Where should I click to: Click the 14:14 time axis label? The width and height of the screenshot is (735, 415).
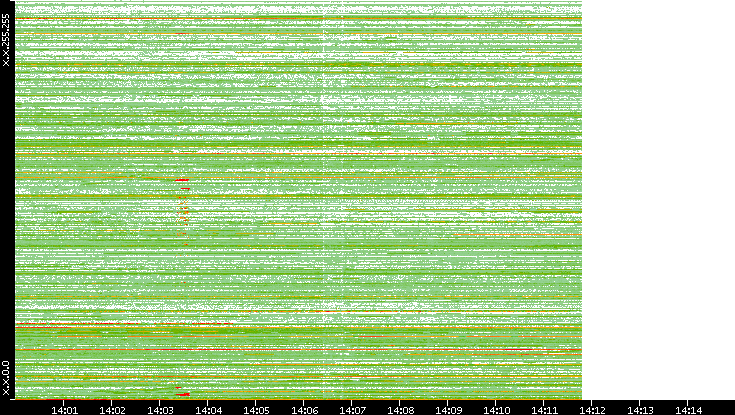click(688, 408)
